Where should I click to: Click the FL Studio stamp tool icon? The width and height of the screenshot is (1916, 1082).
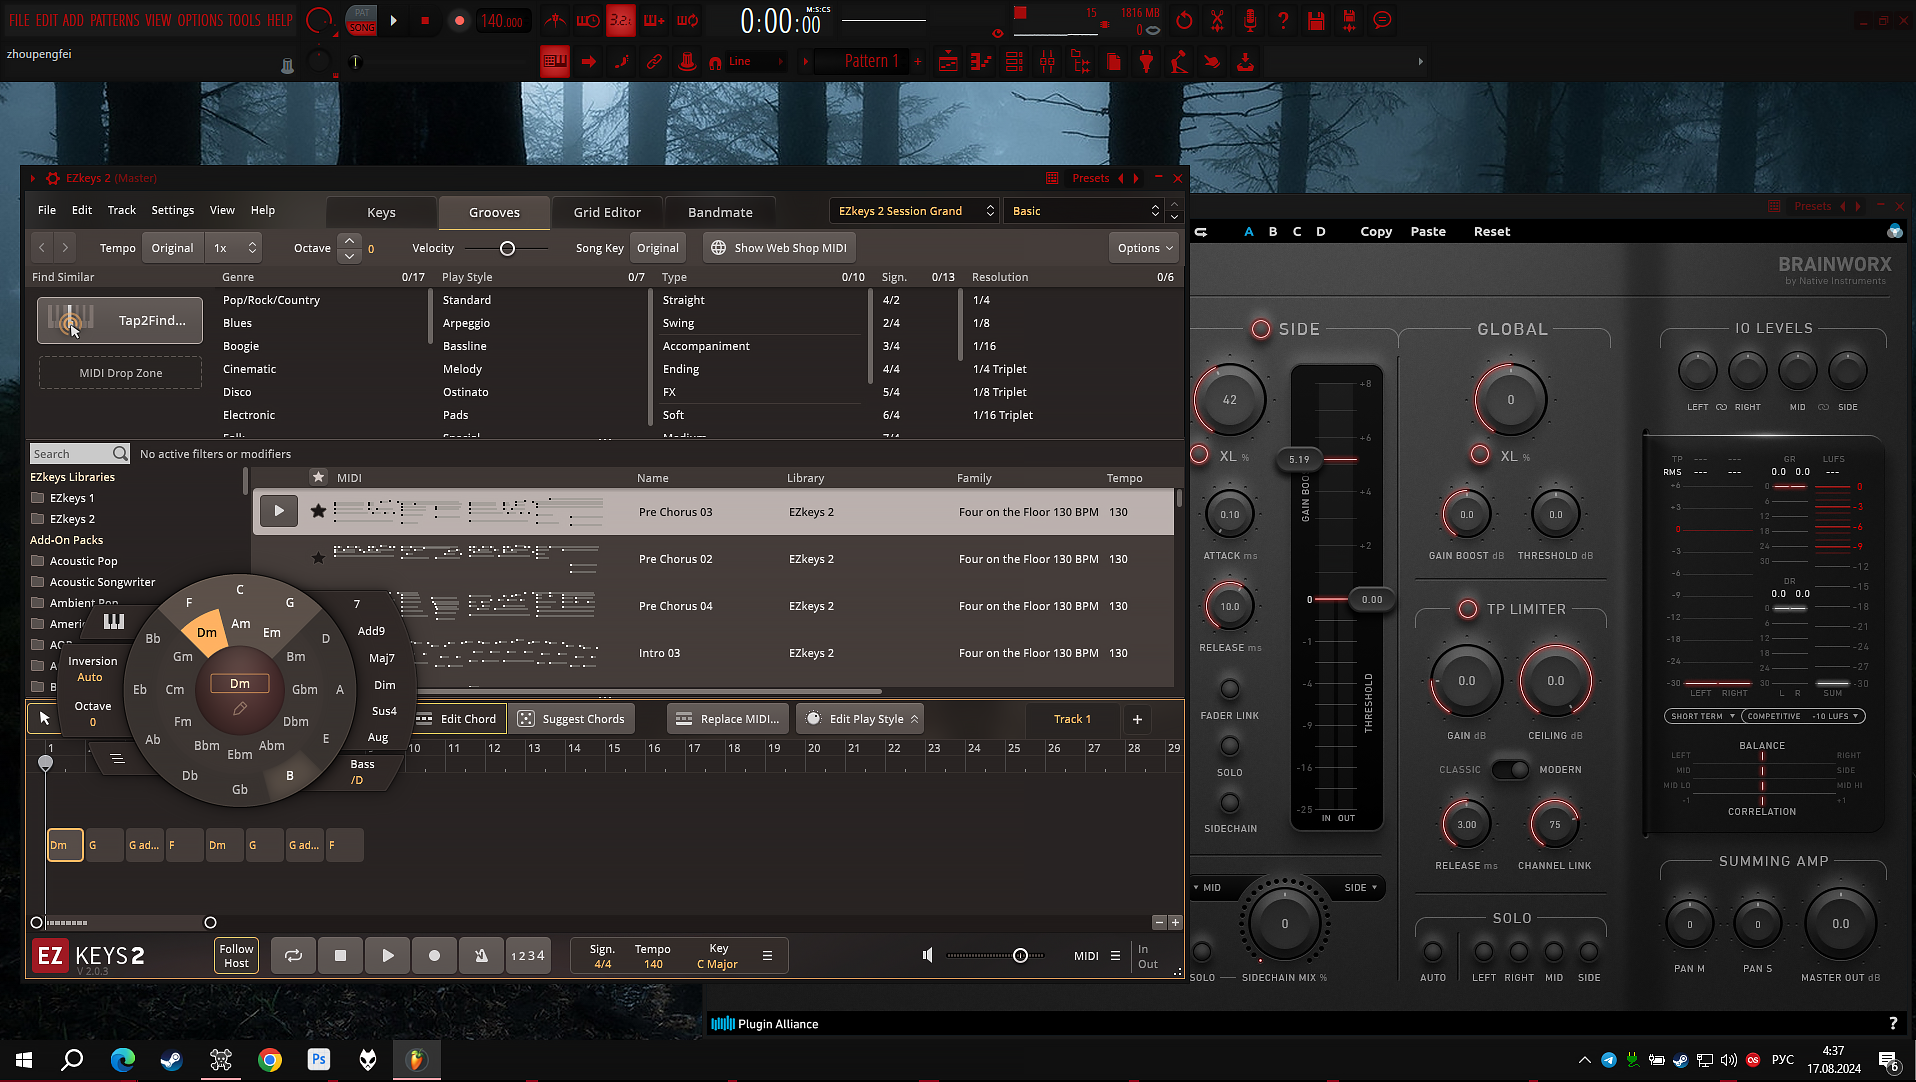coord(687,62)
